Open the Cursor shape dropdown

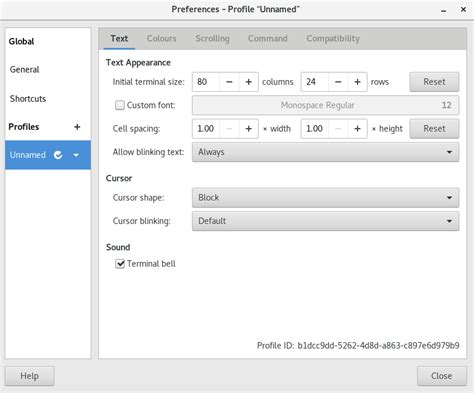[x=325, y=198]
